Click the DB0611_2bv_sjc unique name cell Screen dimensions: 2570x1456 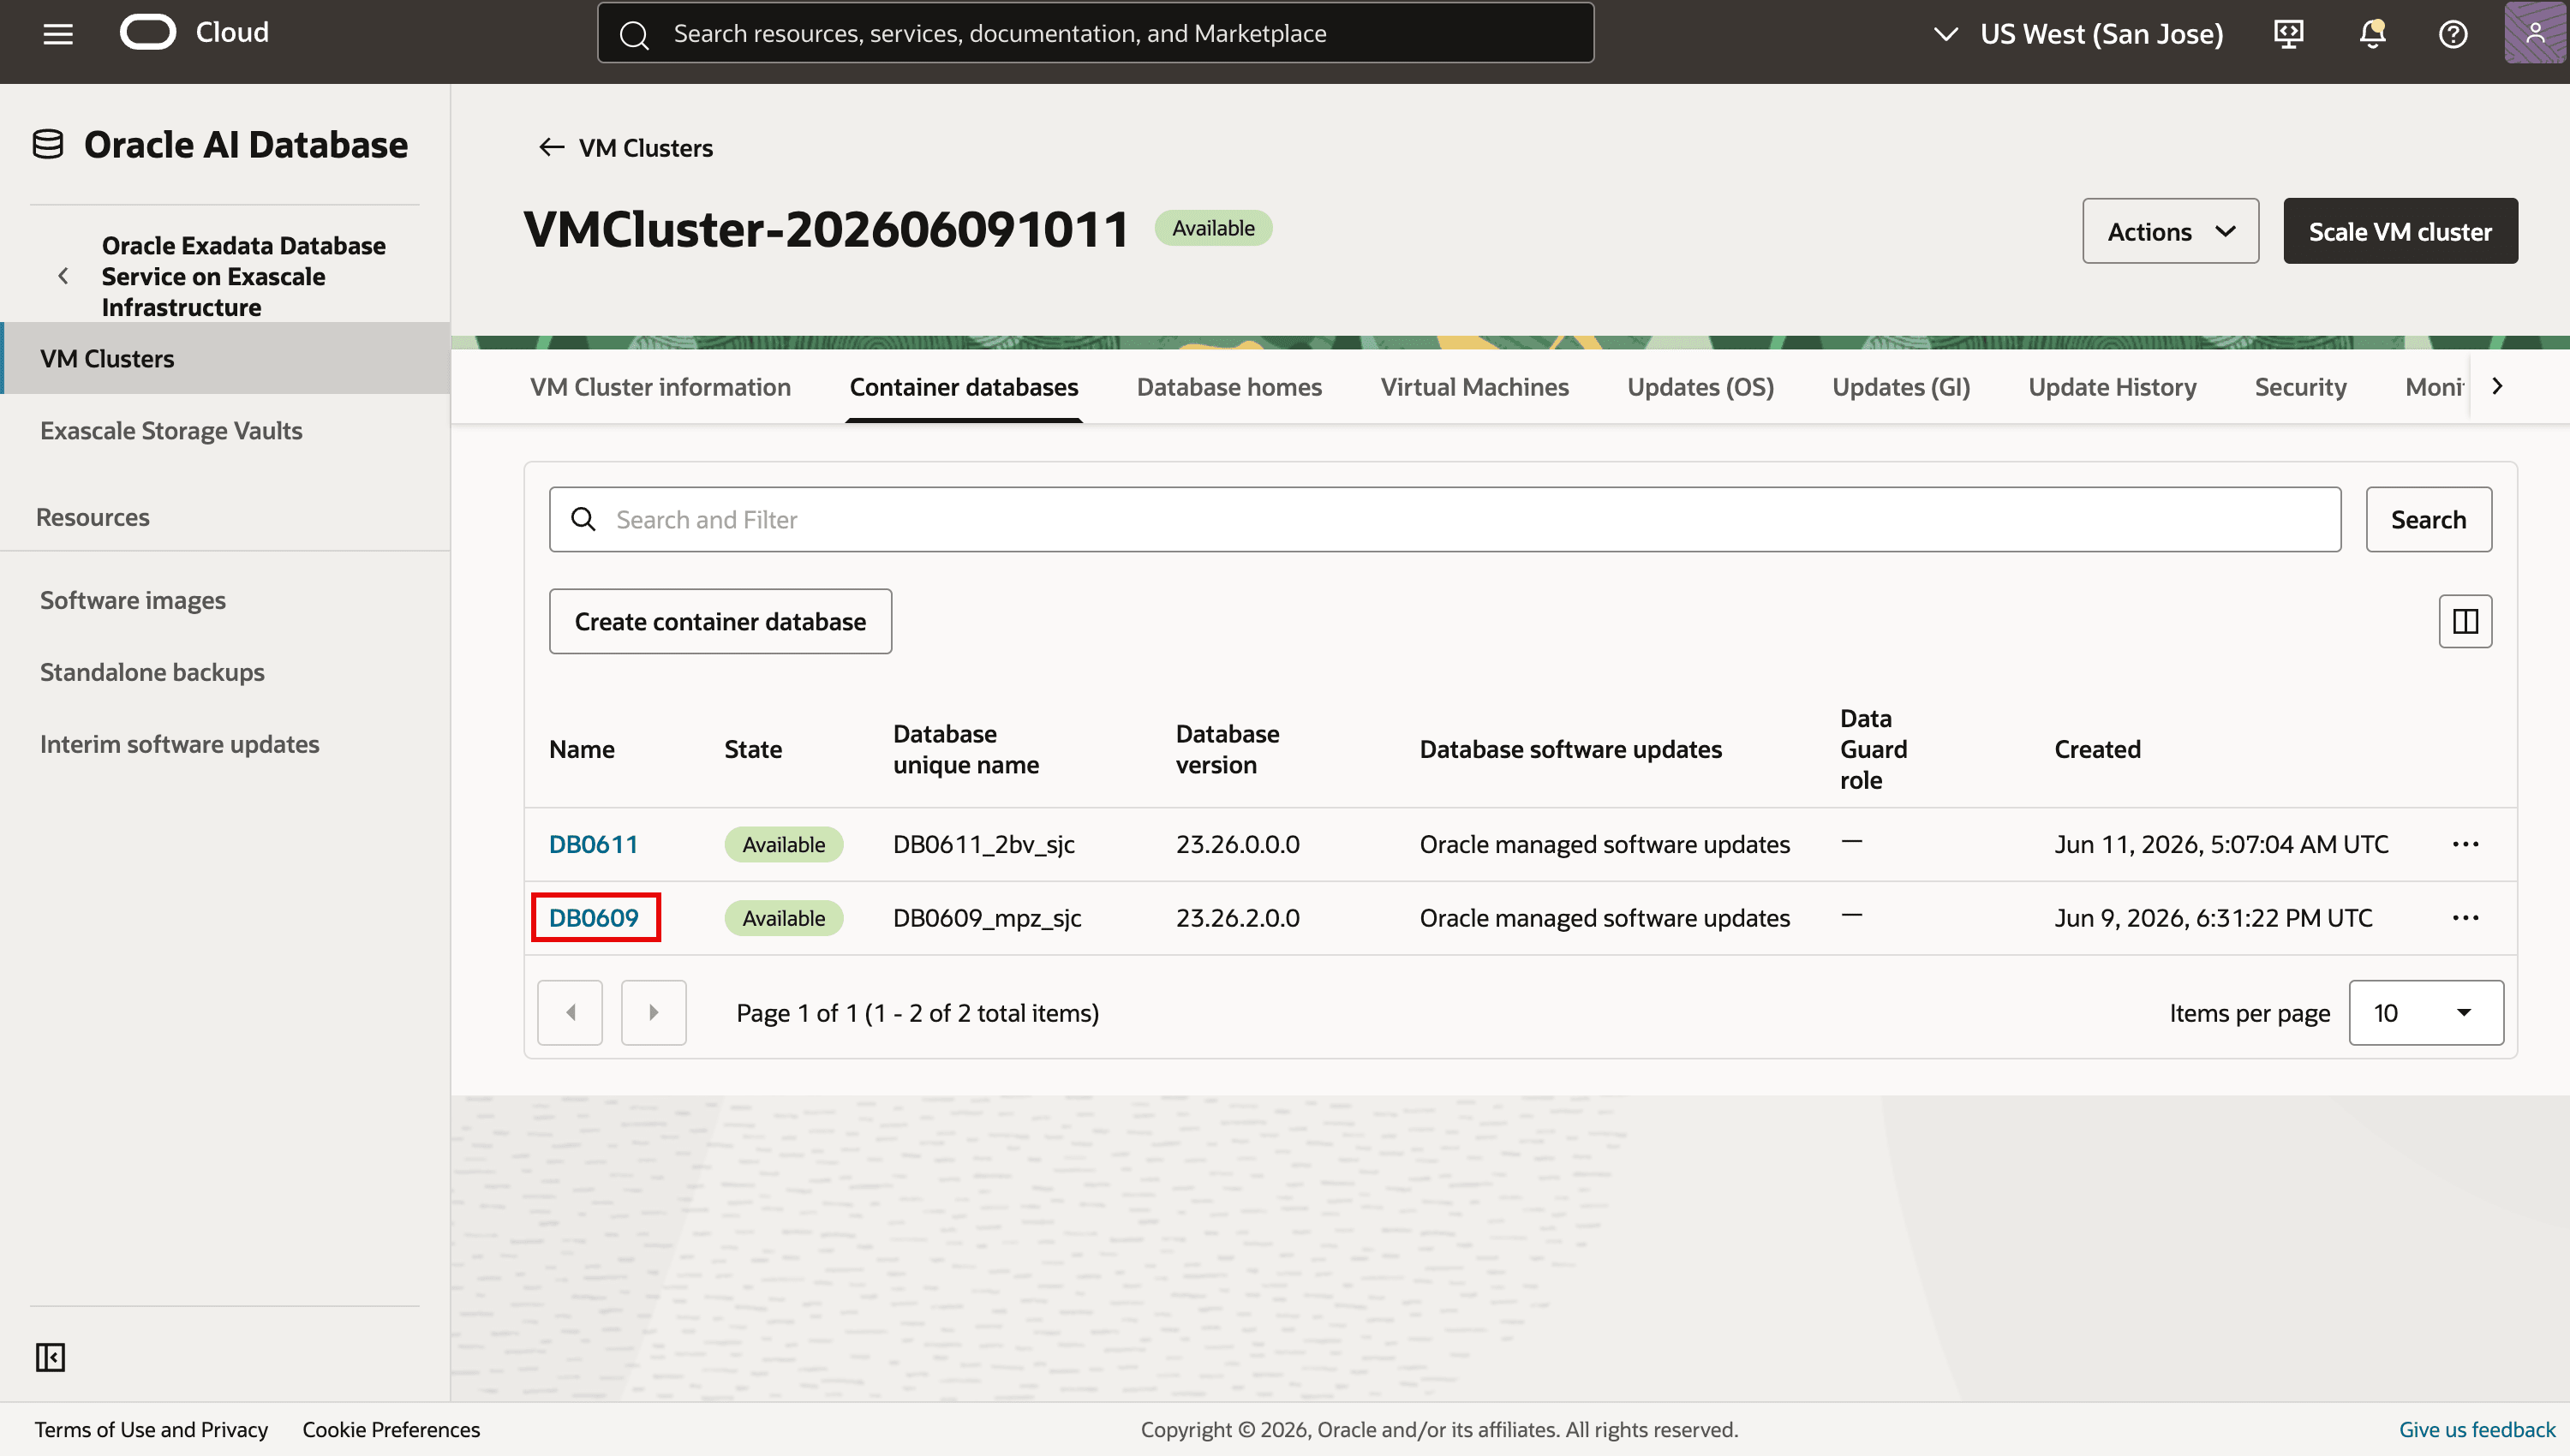(x=984, y=845)
